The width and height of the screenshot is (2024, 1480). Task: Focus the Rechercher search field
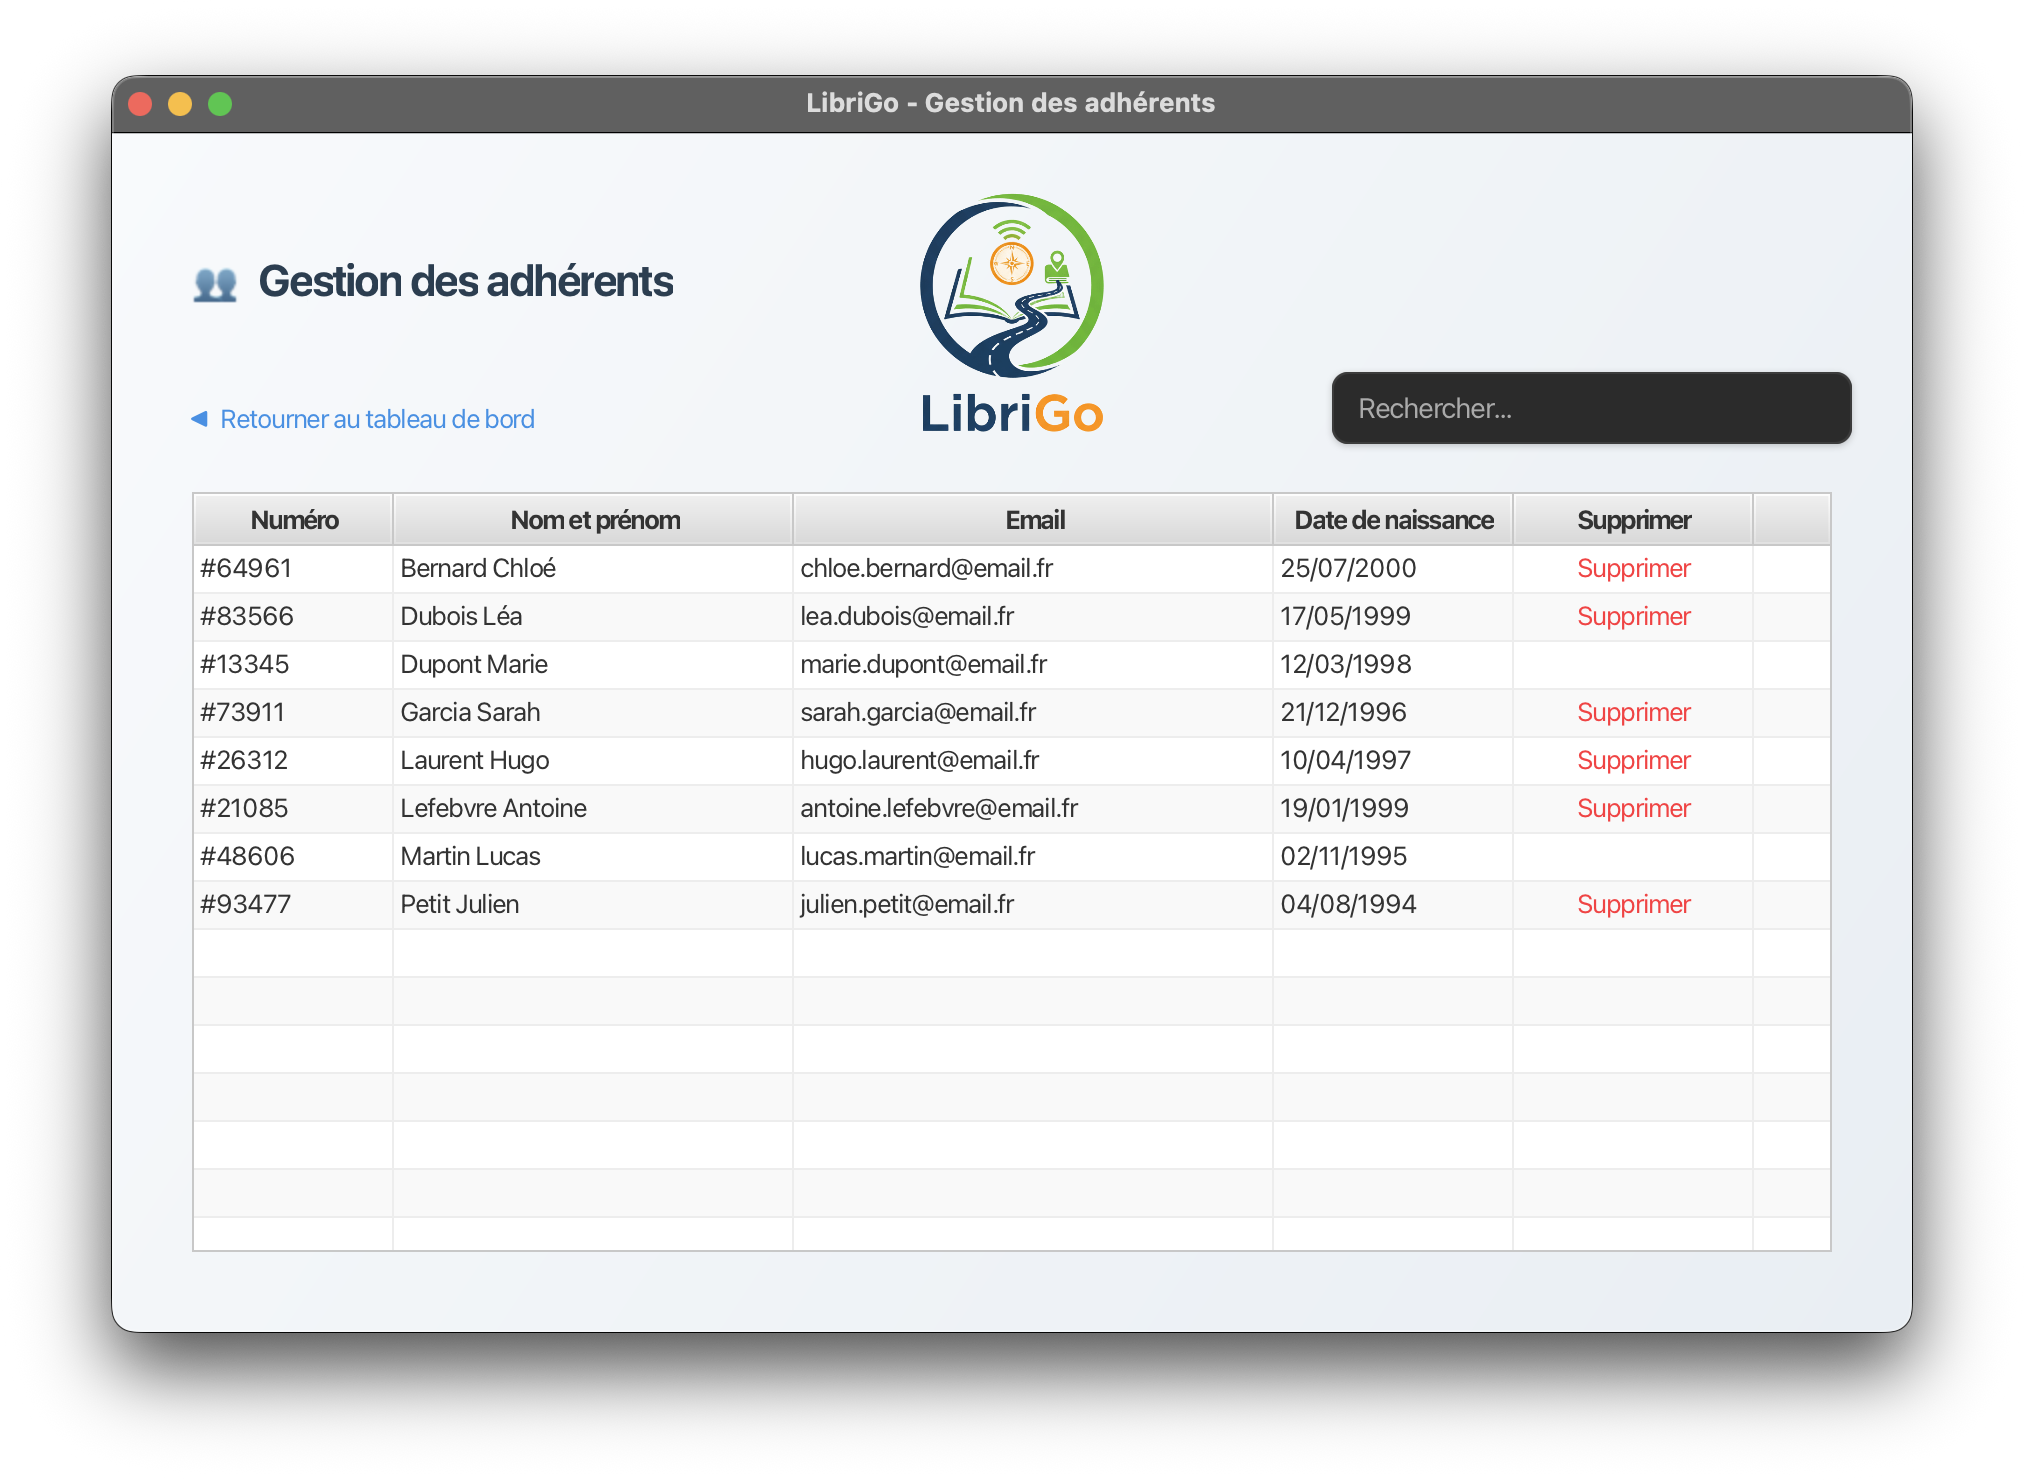click(x=1590, y=408)
